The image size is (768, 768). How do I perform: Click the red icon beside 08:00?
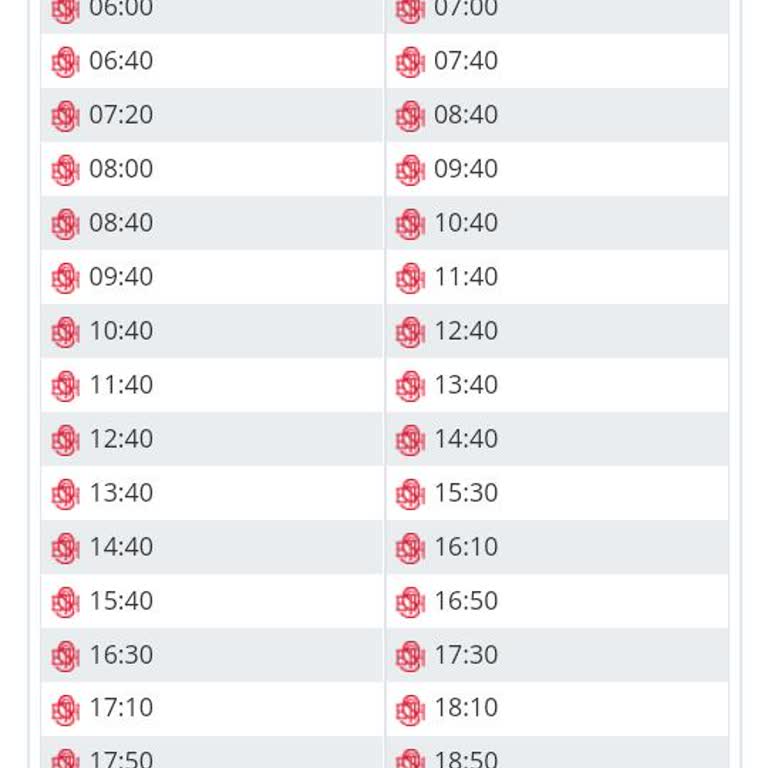click(65, 170)
